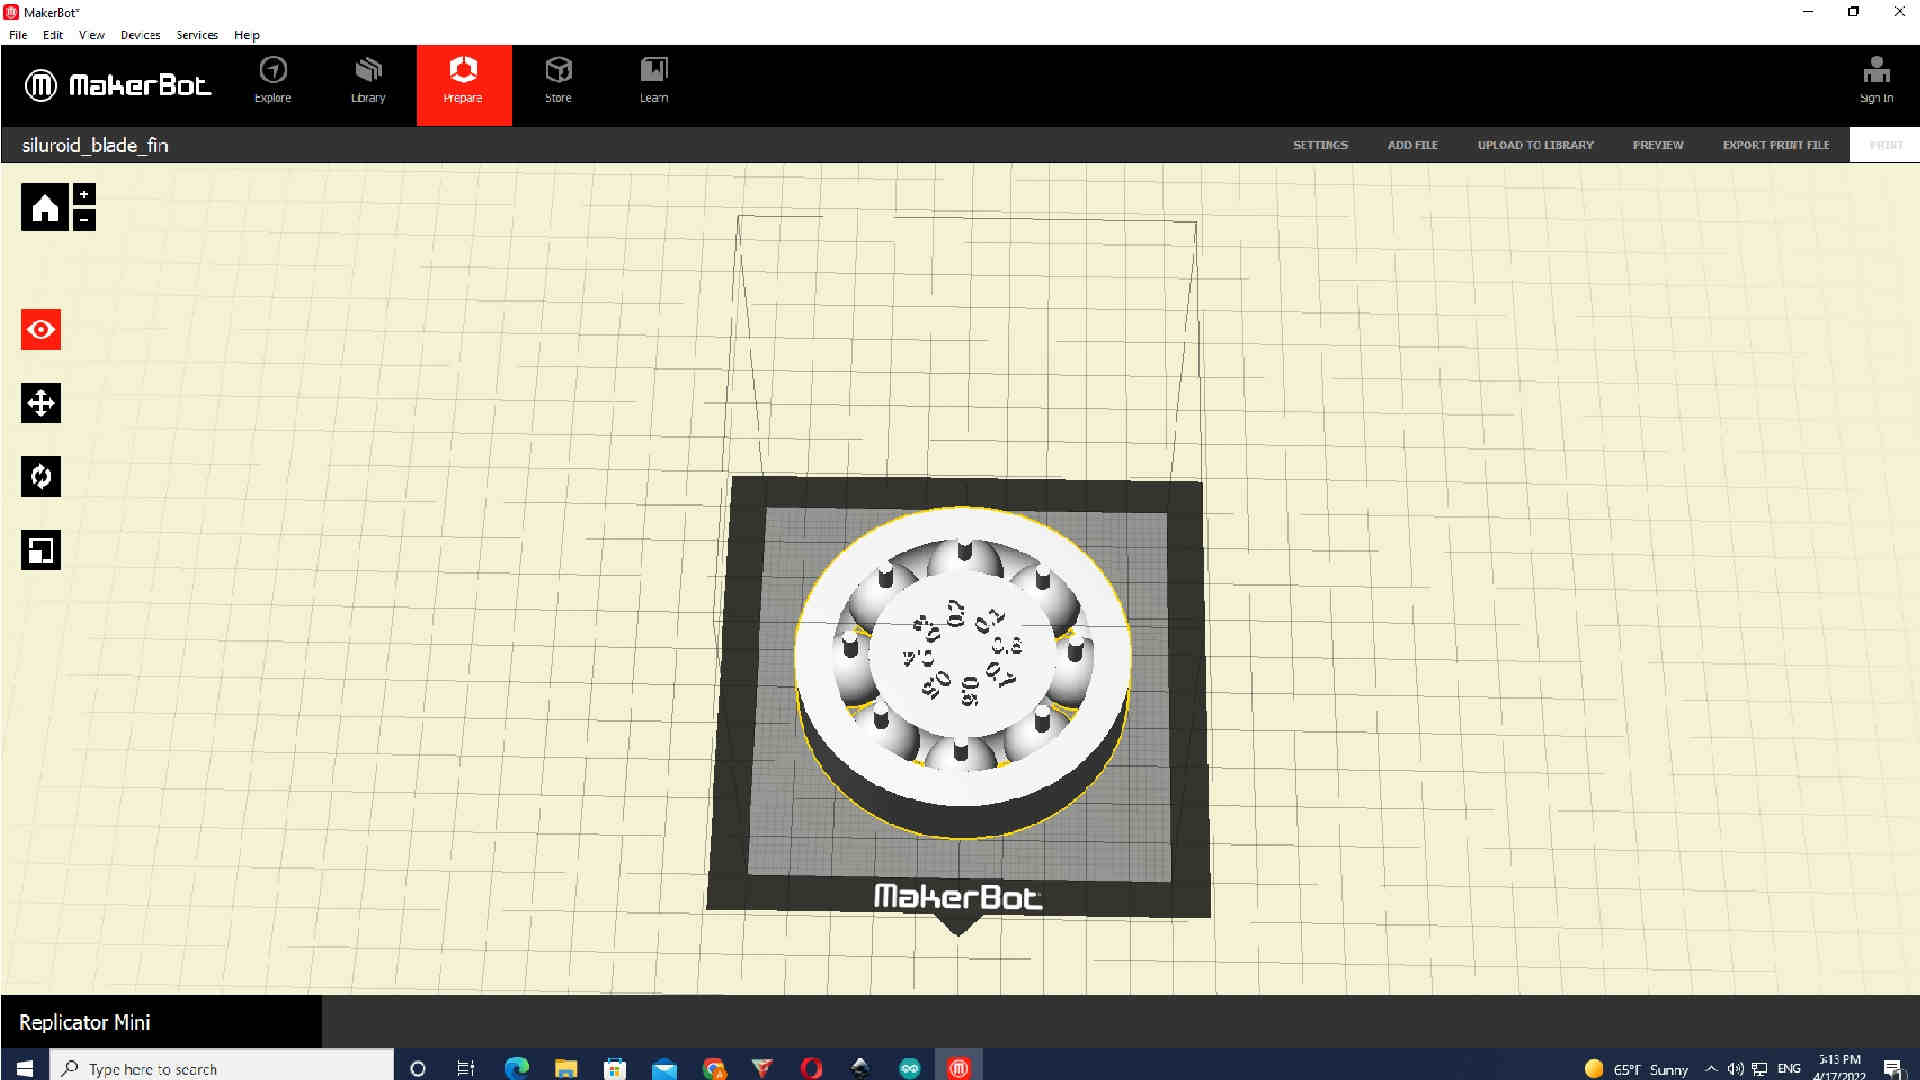Image resolution: width=1920 pixels, height=1080 pixels.
Task: Open the Services menu
Action: 197,35
